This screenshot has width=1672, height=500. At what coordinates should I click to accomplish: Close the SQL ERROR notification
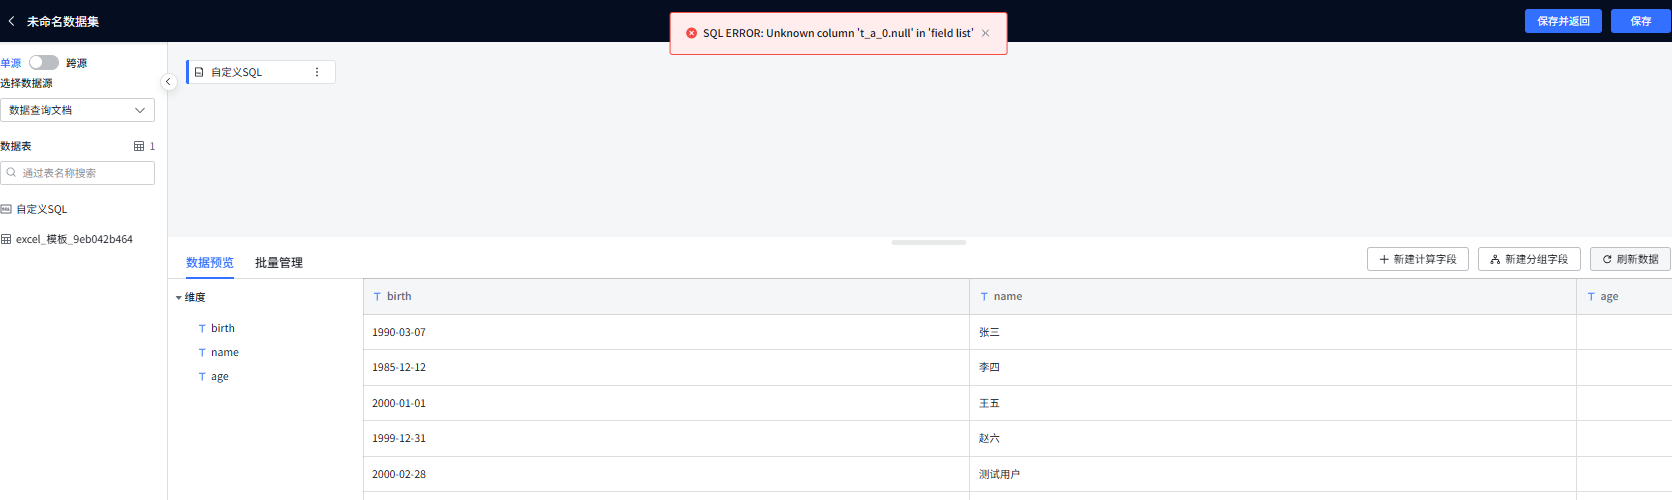click(x=985, y=33)
